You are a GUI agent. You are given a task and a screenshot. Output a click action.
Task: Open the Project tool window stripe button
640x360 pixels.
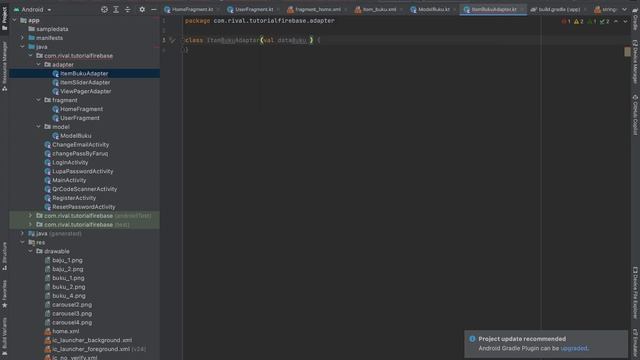tap(4, 18)
